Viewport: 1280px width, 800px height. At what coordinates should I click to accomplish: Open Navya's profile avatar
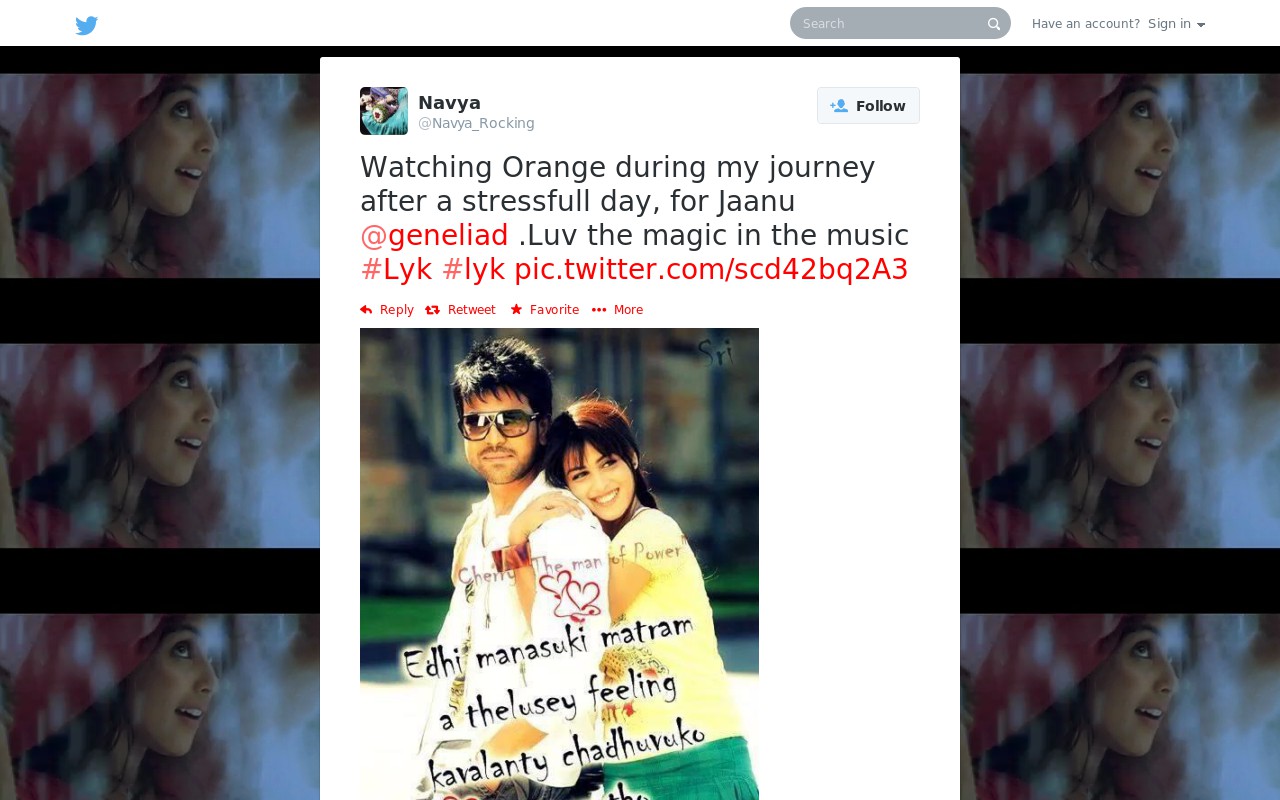pos(384,111)
